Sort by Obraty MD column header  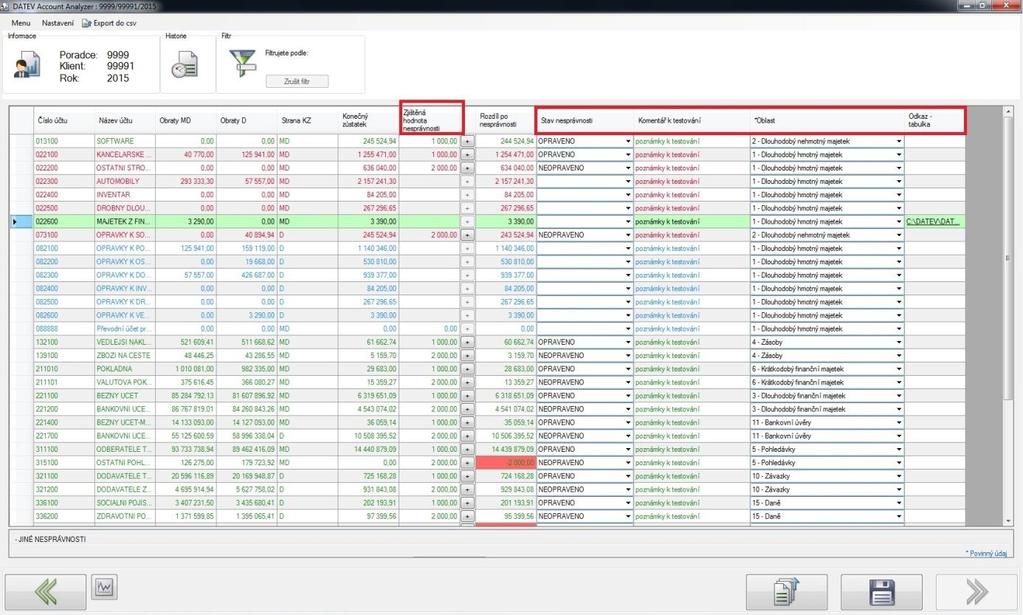[x=186, y=121]
